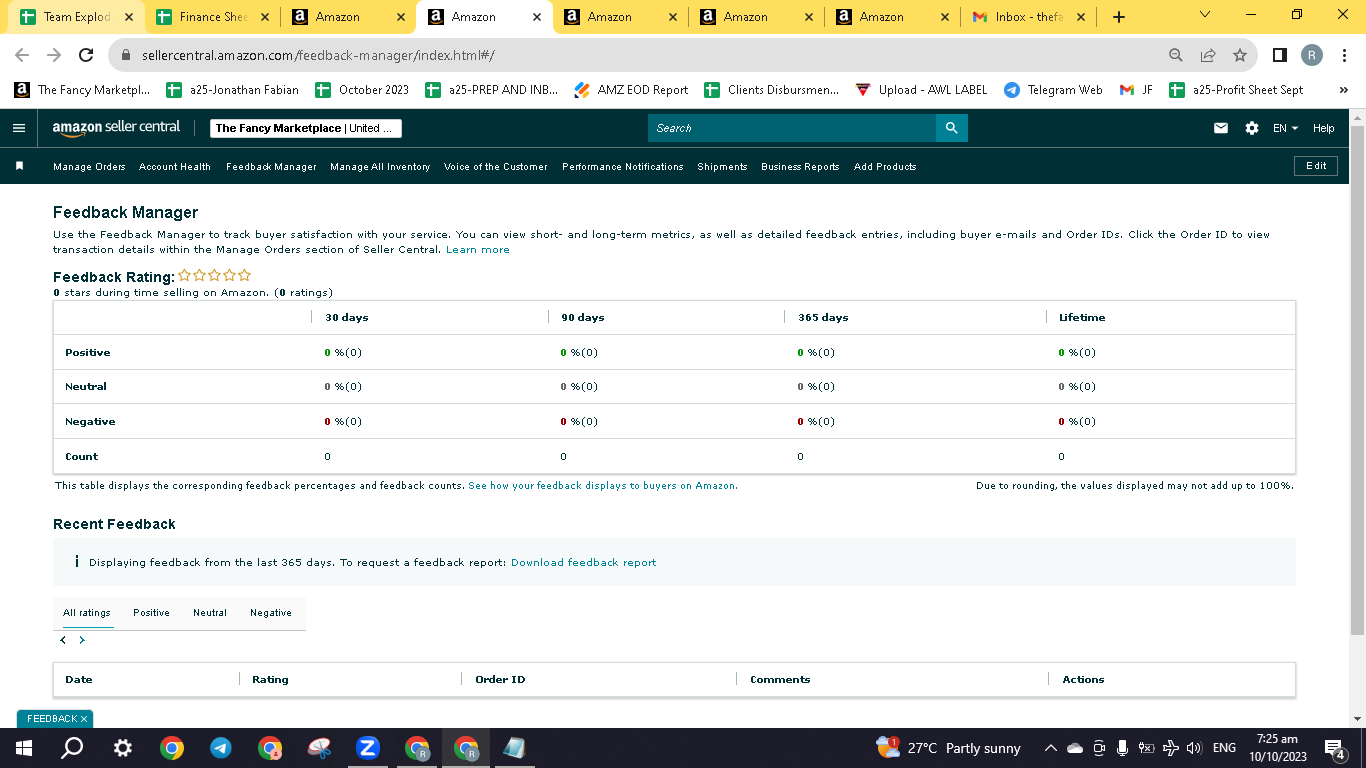Open Telegram from the taskbar

click(x=221, y=748)
